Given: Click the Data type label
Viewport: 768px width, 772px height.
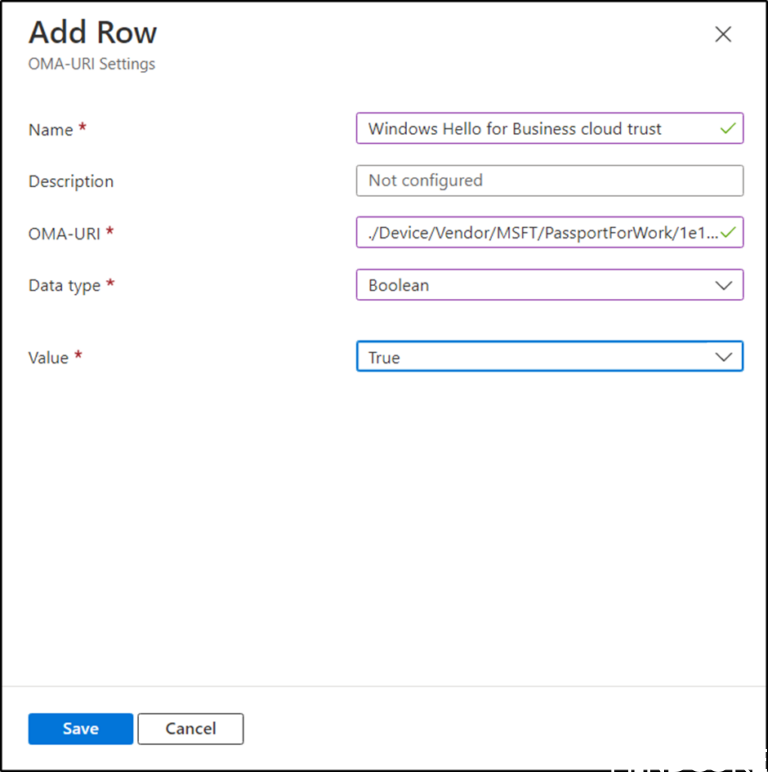Looking at the screenshot, I should coord(64,286).
